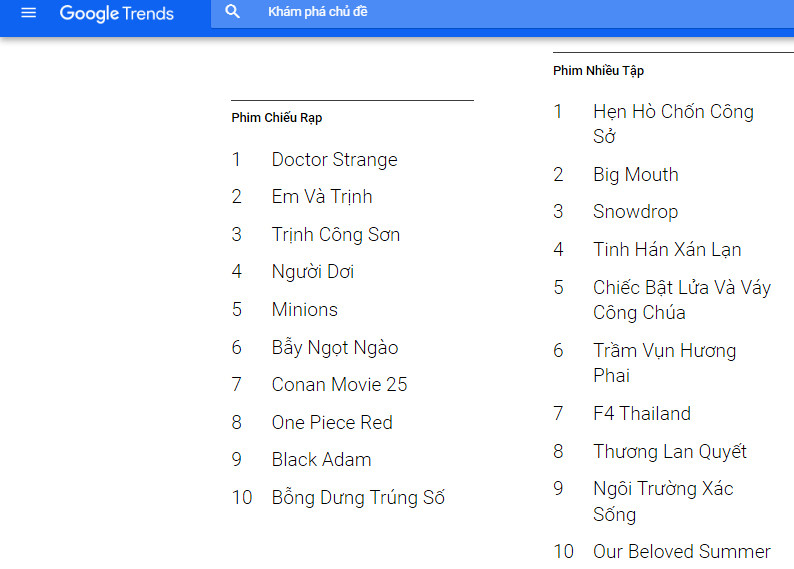Viewport: 794px width, 569px height.
Task: Select 'Bẫy Ngọt Ngào' movie entry
Action: (334, 348)
